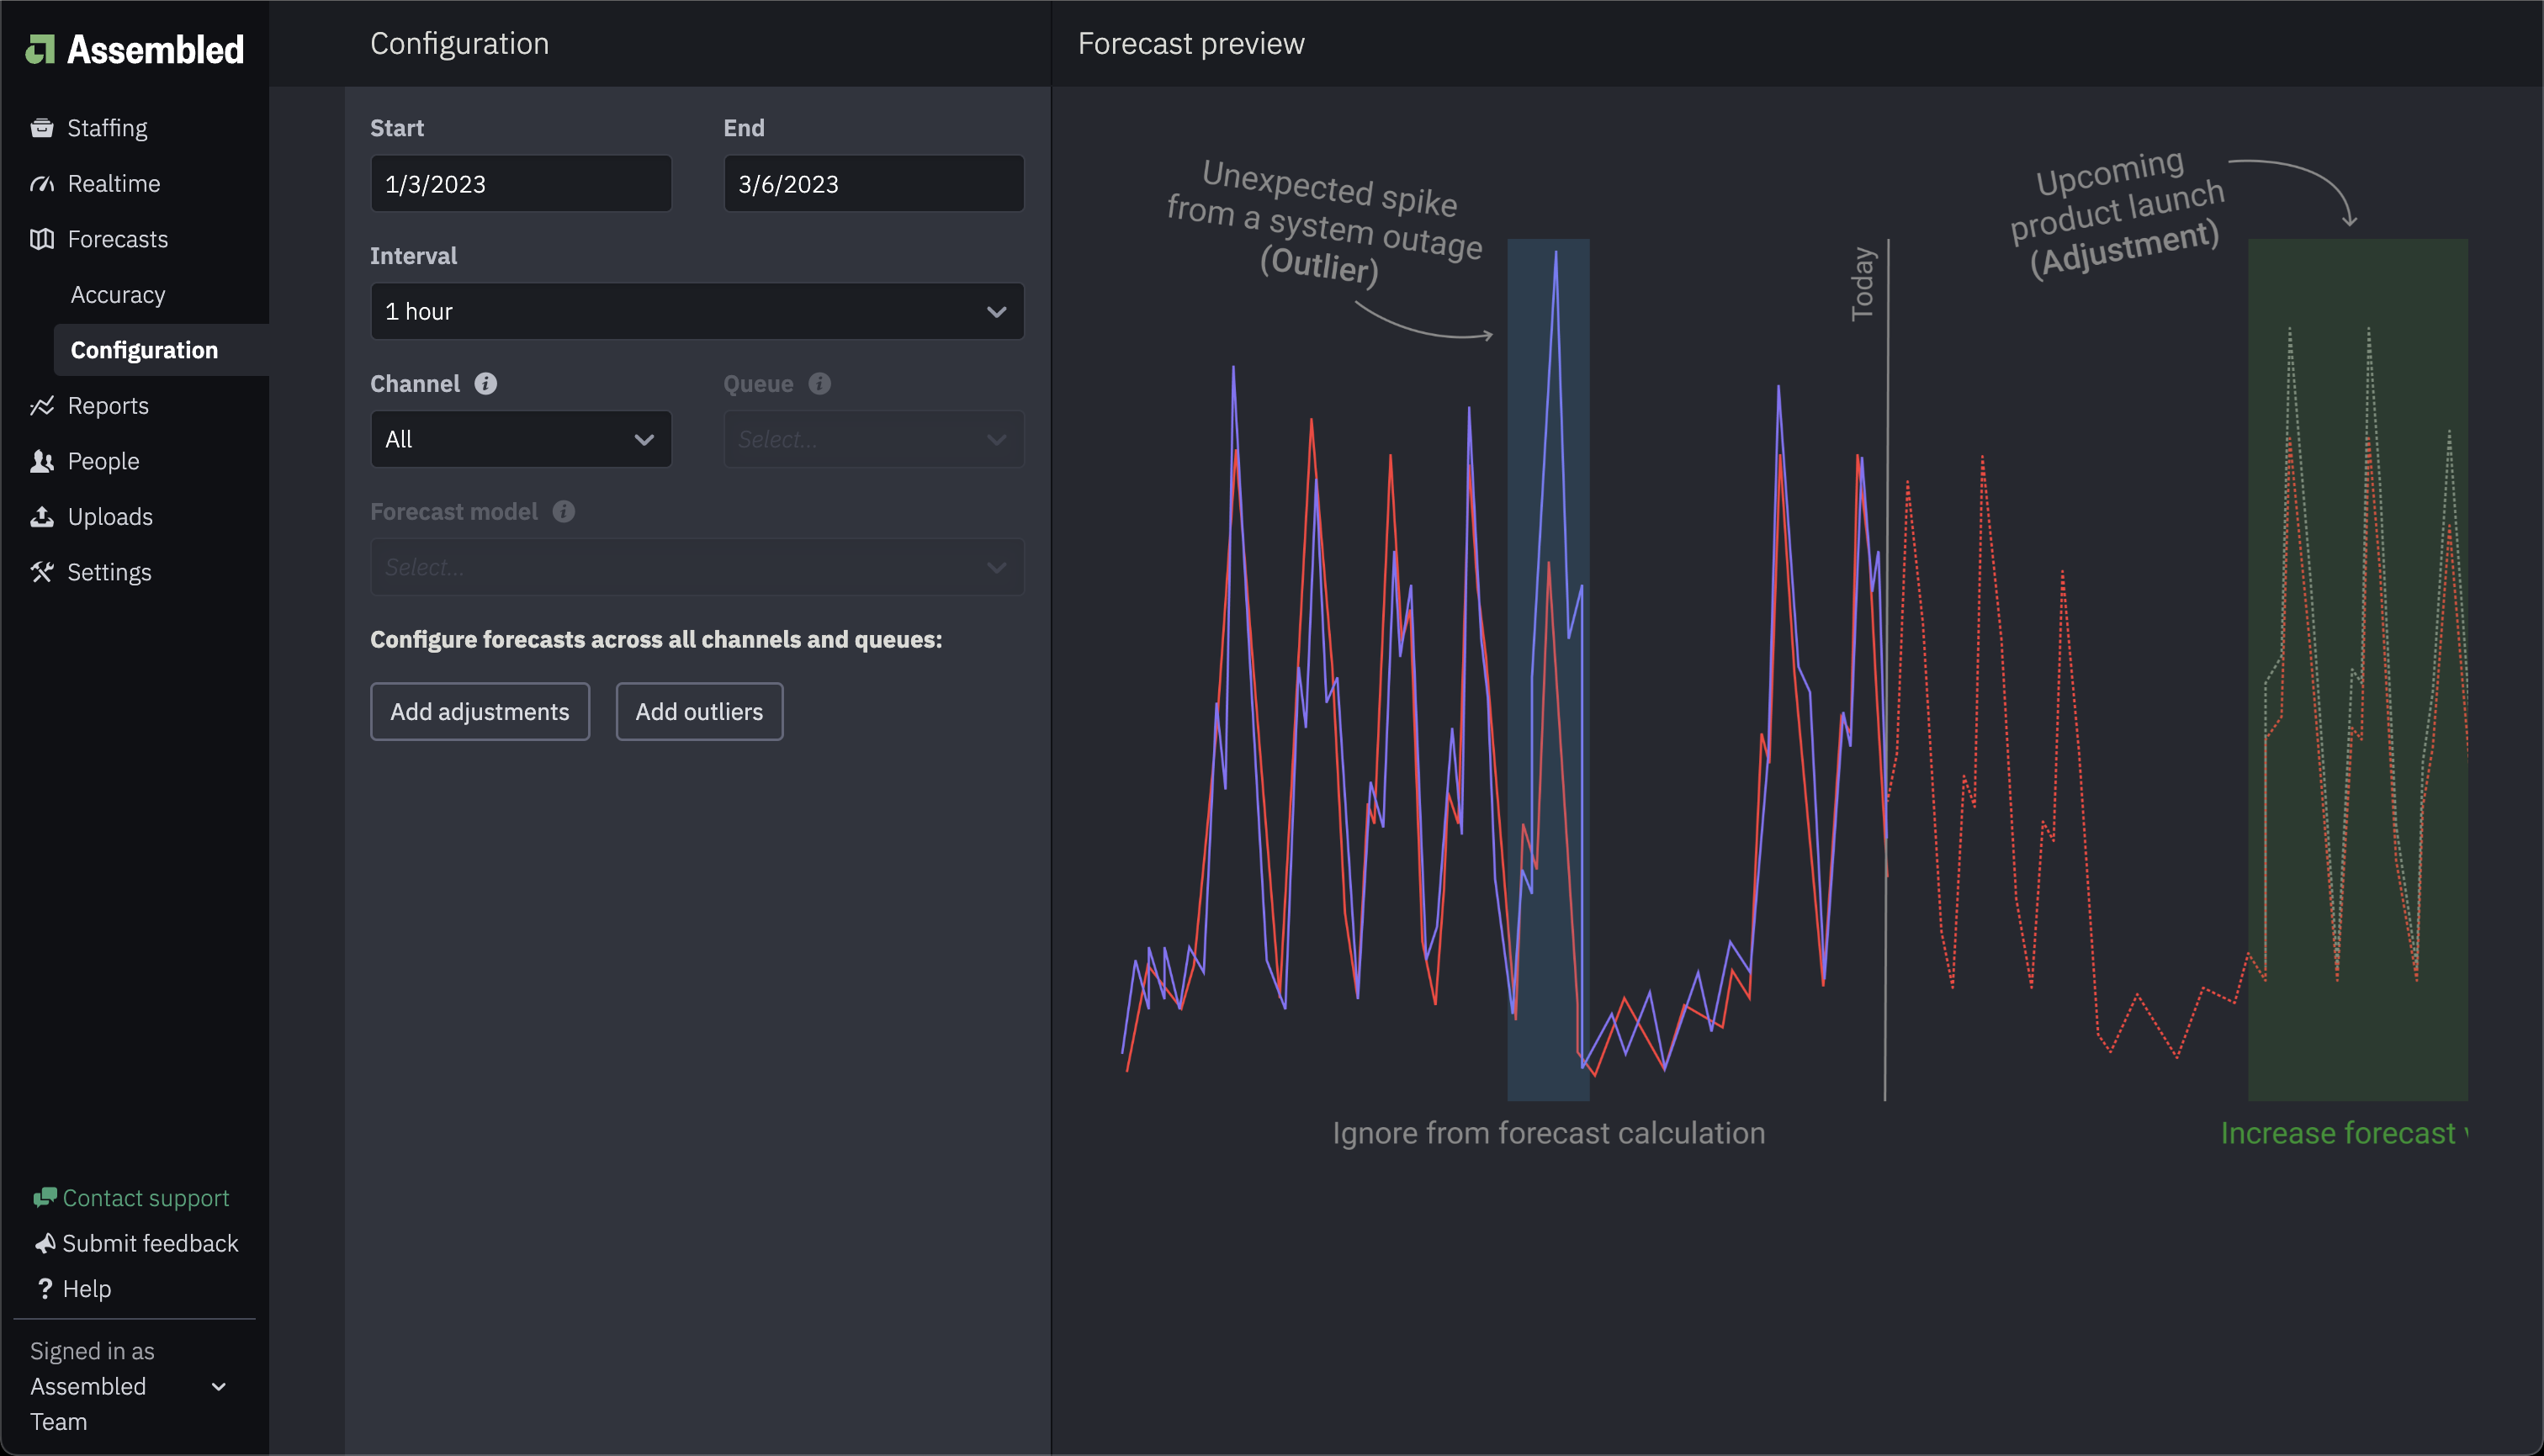Open the Accuracy sub-page
This screenshot has height=1456, width=2544.
coord(118,295)
